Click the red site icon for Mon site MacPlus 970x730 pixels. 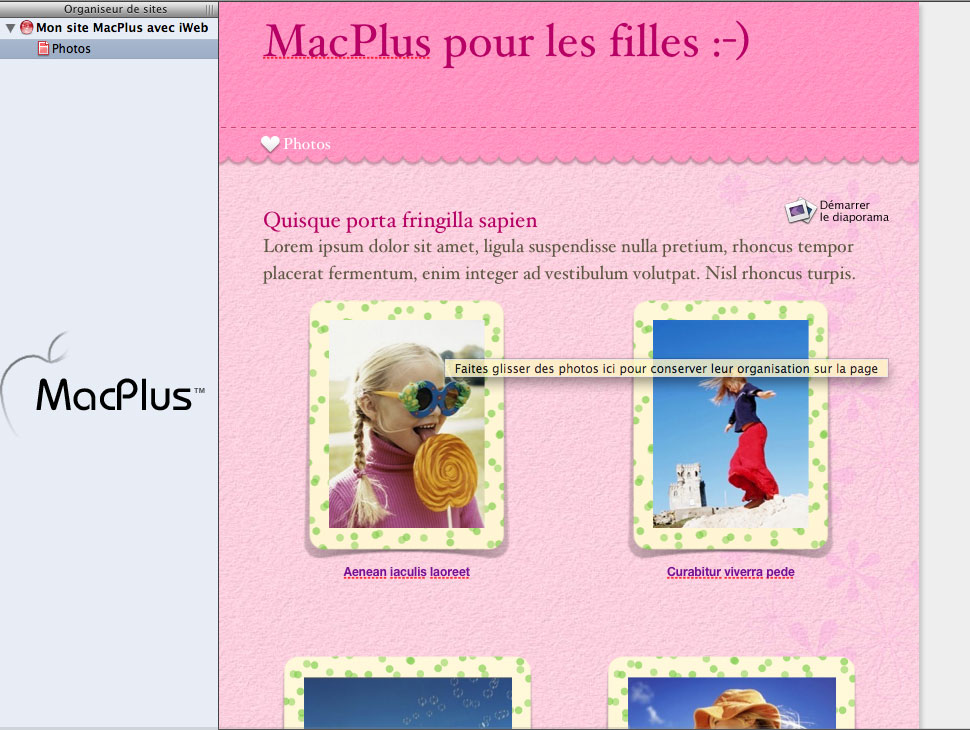tap(27, 28)
